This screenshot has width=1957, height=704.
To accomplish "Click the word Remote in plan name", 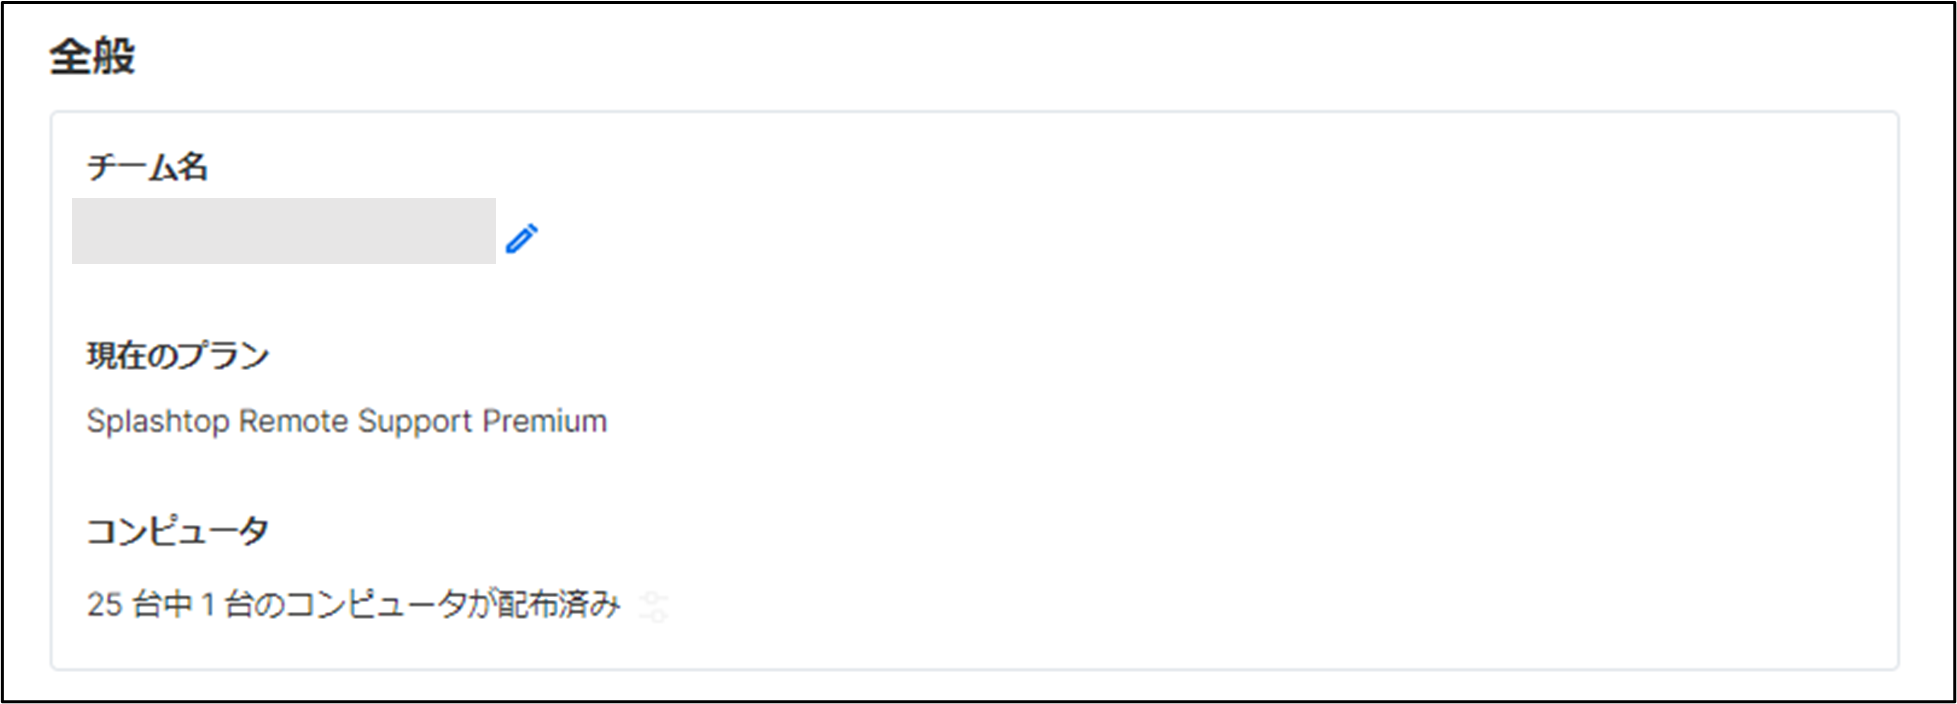I will [294, 421].
